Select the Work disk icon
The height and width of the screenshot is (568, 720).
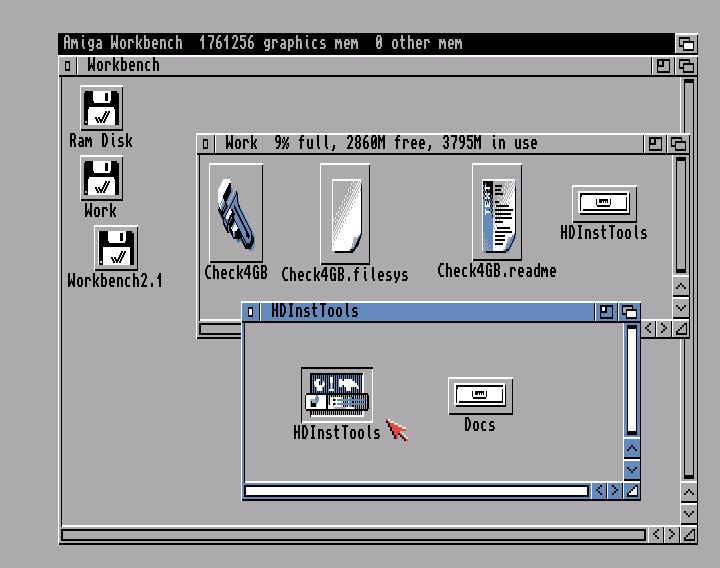click(101, 179)
